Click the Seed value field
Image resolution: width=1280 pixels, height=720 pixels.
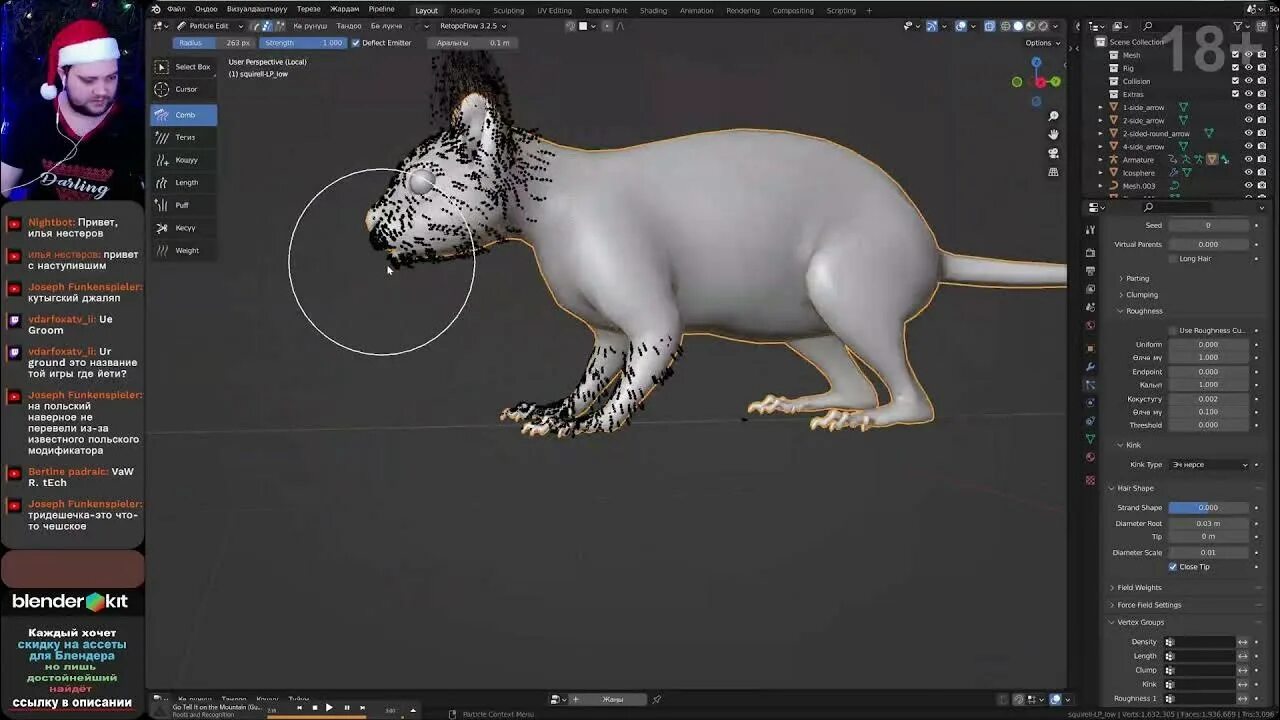tap(1208, 225)
